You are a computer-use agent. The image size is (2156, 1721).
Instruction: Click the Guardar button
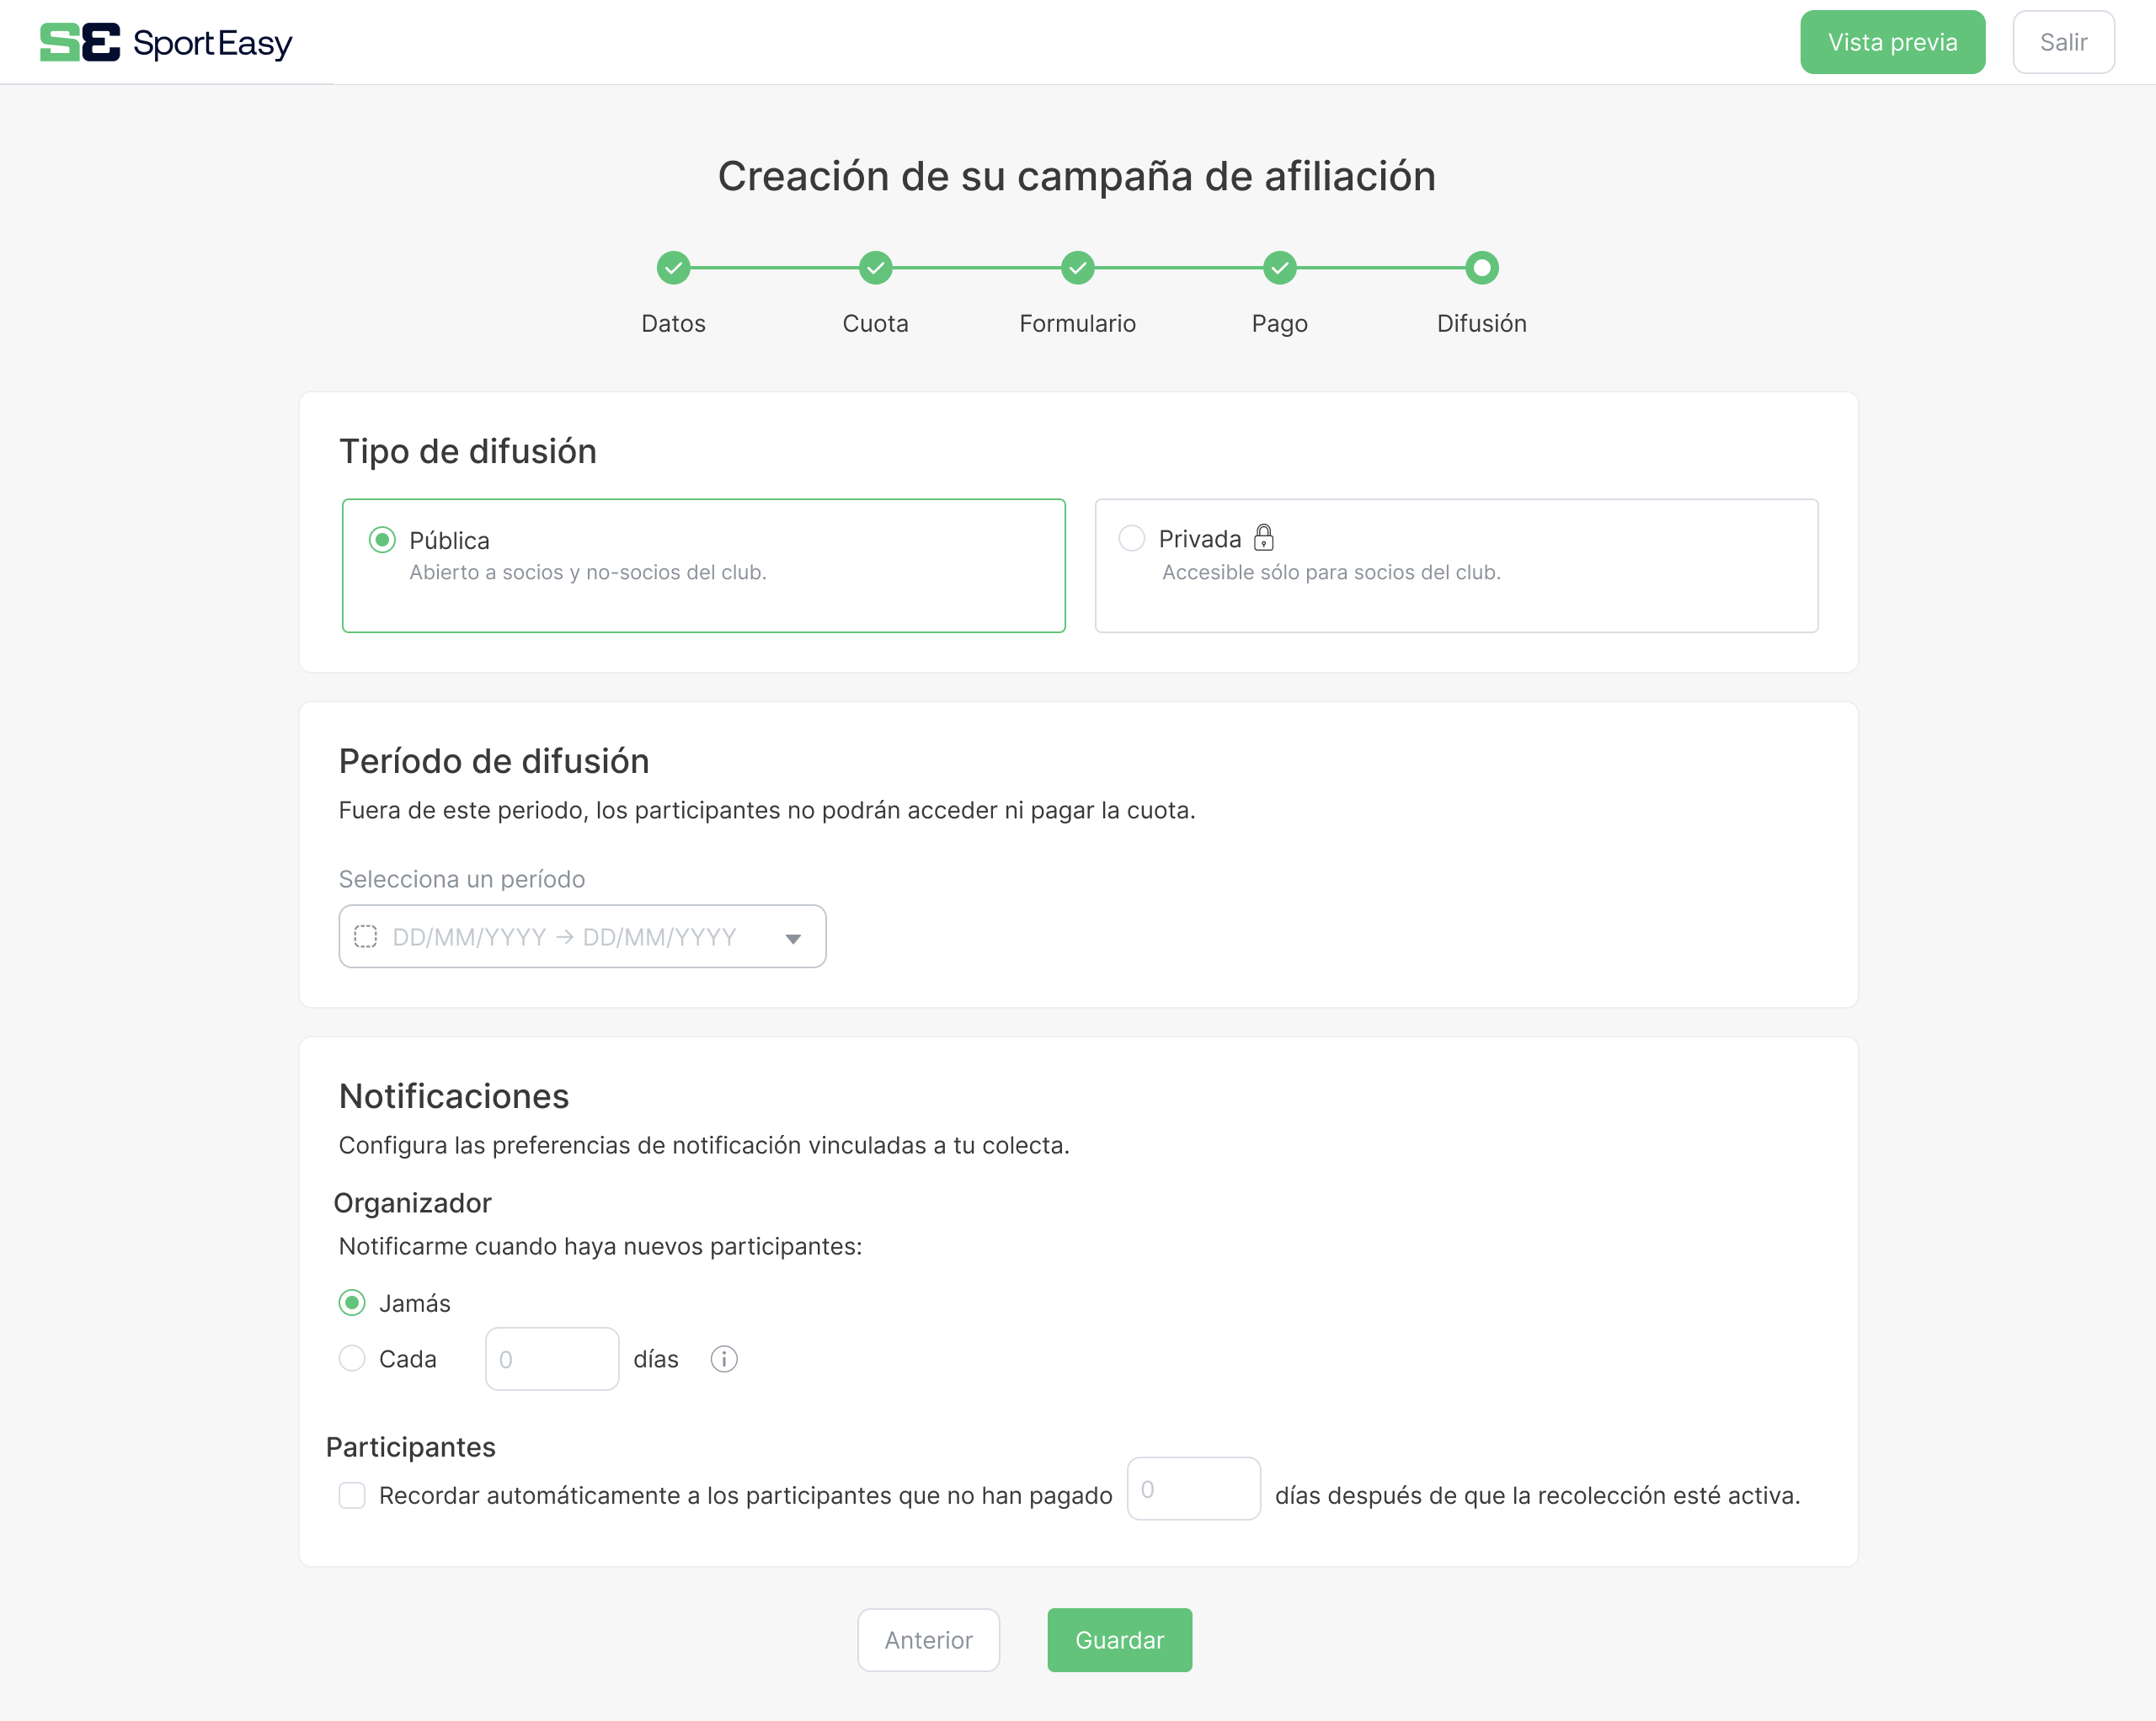pos(1119,1639)
